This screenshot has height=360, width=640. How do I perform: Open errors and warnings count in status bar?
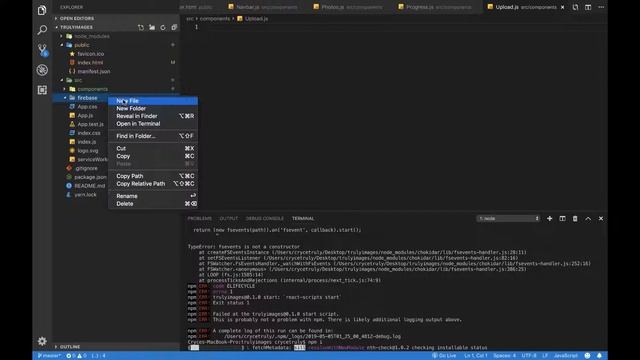coord(76,356)
